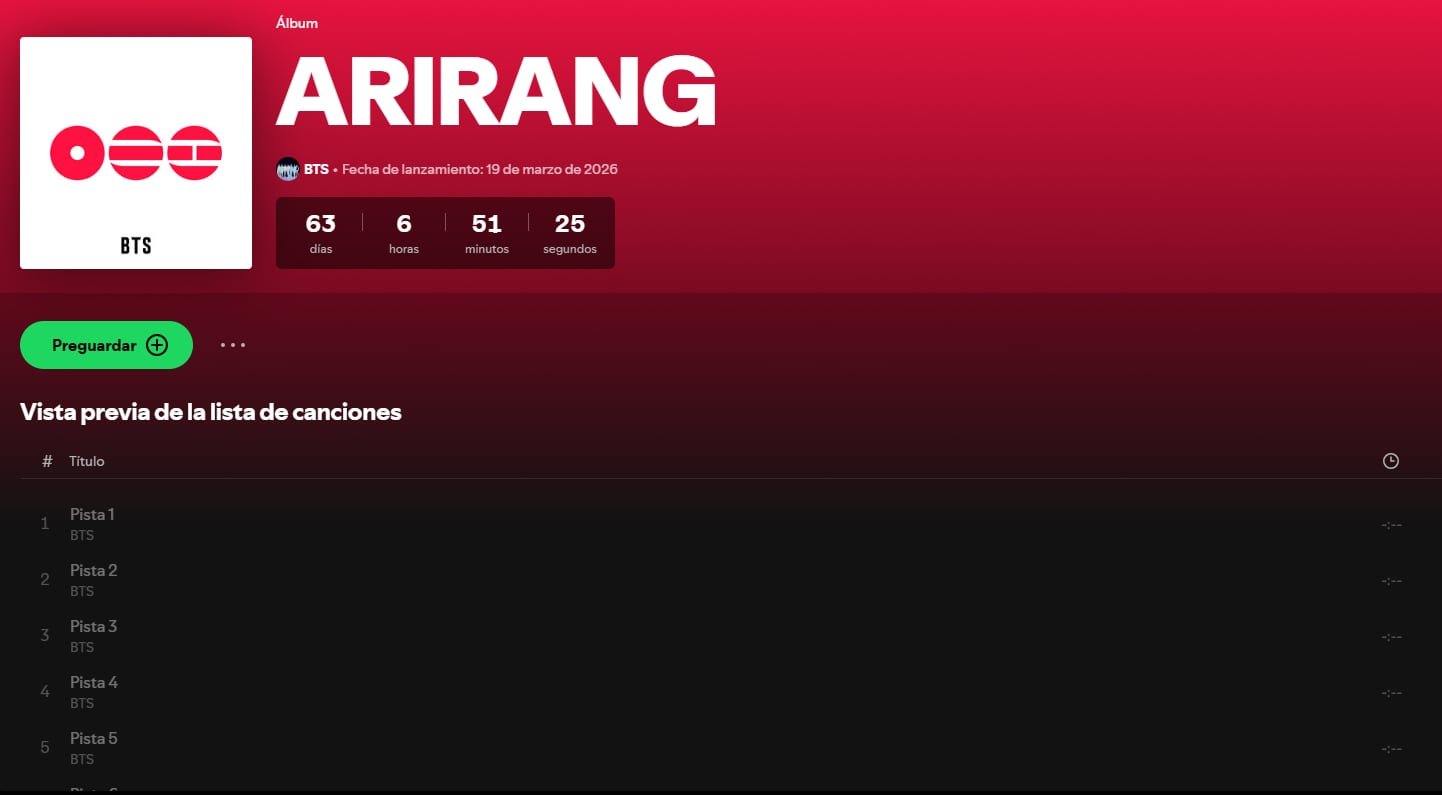Open the three-dot more options menu
Image resolution: width=1442 pixels, height=795 pixels.
[232, 344]
